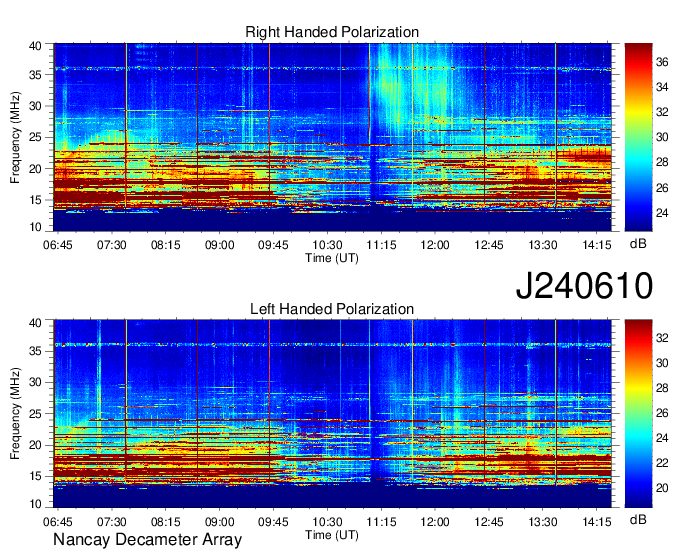This screenshot has width=680, height=552.
Task: Click the 11:15 time tick of the left-handed plot
Action: click(x=381, y=522)
